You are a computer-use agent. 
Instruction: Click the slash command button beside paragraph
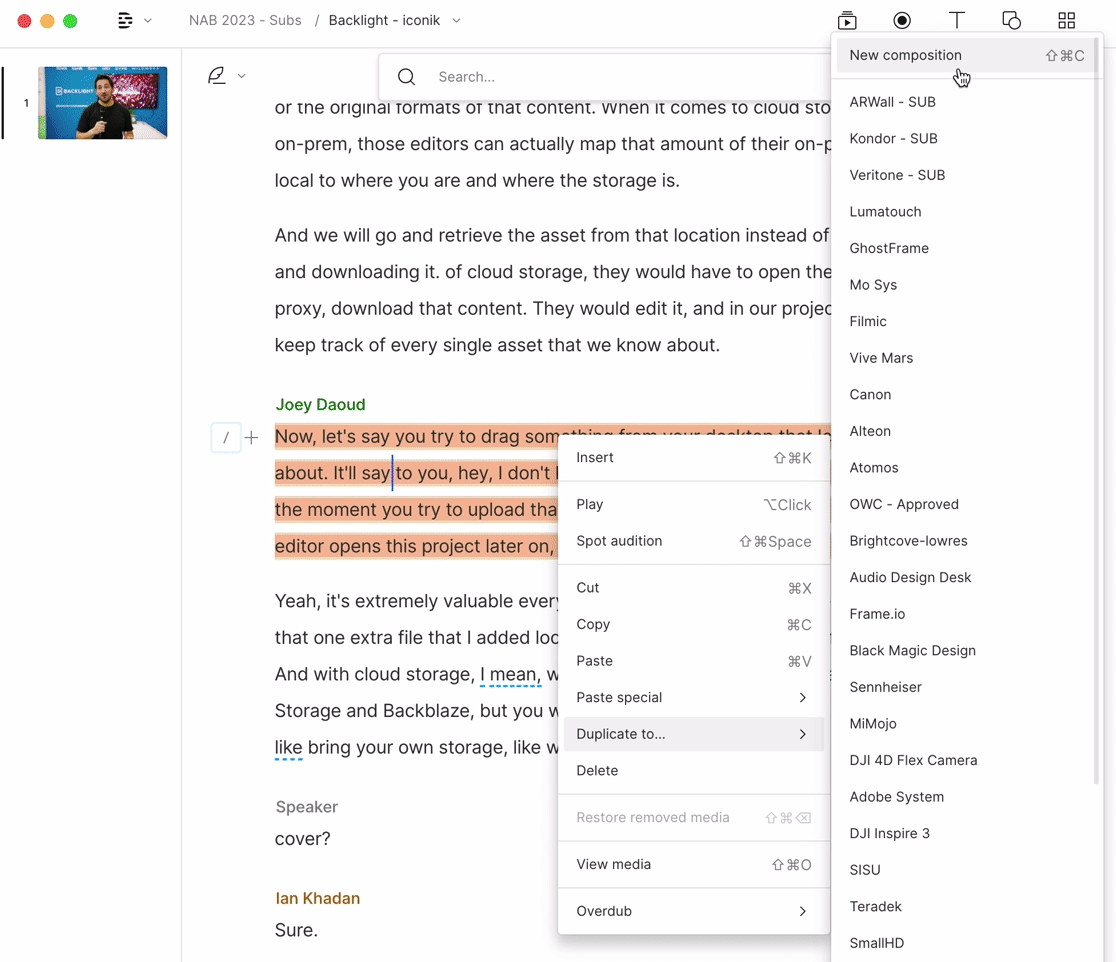(226, 438)
